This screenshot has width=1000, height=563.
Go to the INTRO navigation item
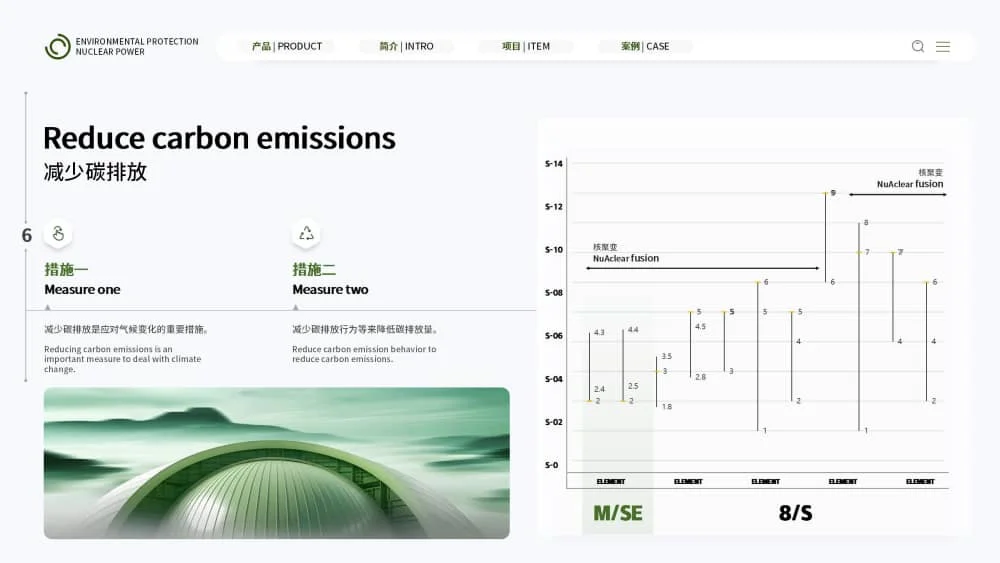(406, 47)
